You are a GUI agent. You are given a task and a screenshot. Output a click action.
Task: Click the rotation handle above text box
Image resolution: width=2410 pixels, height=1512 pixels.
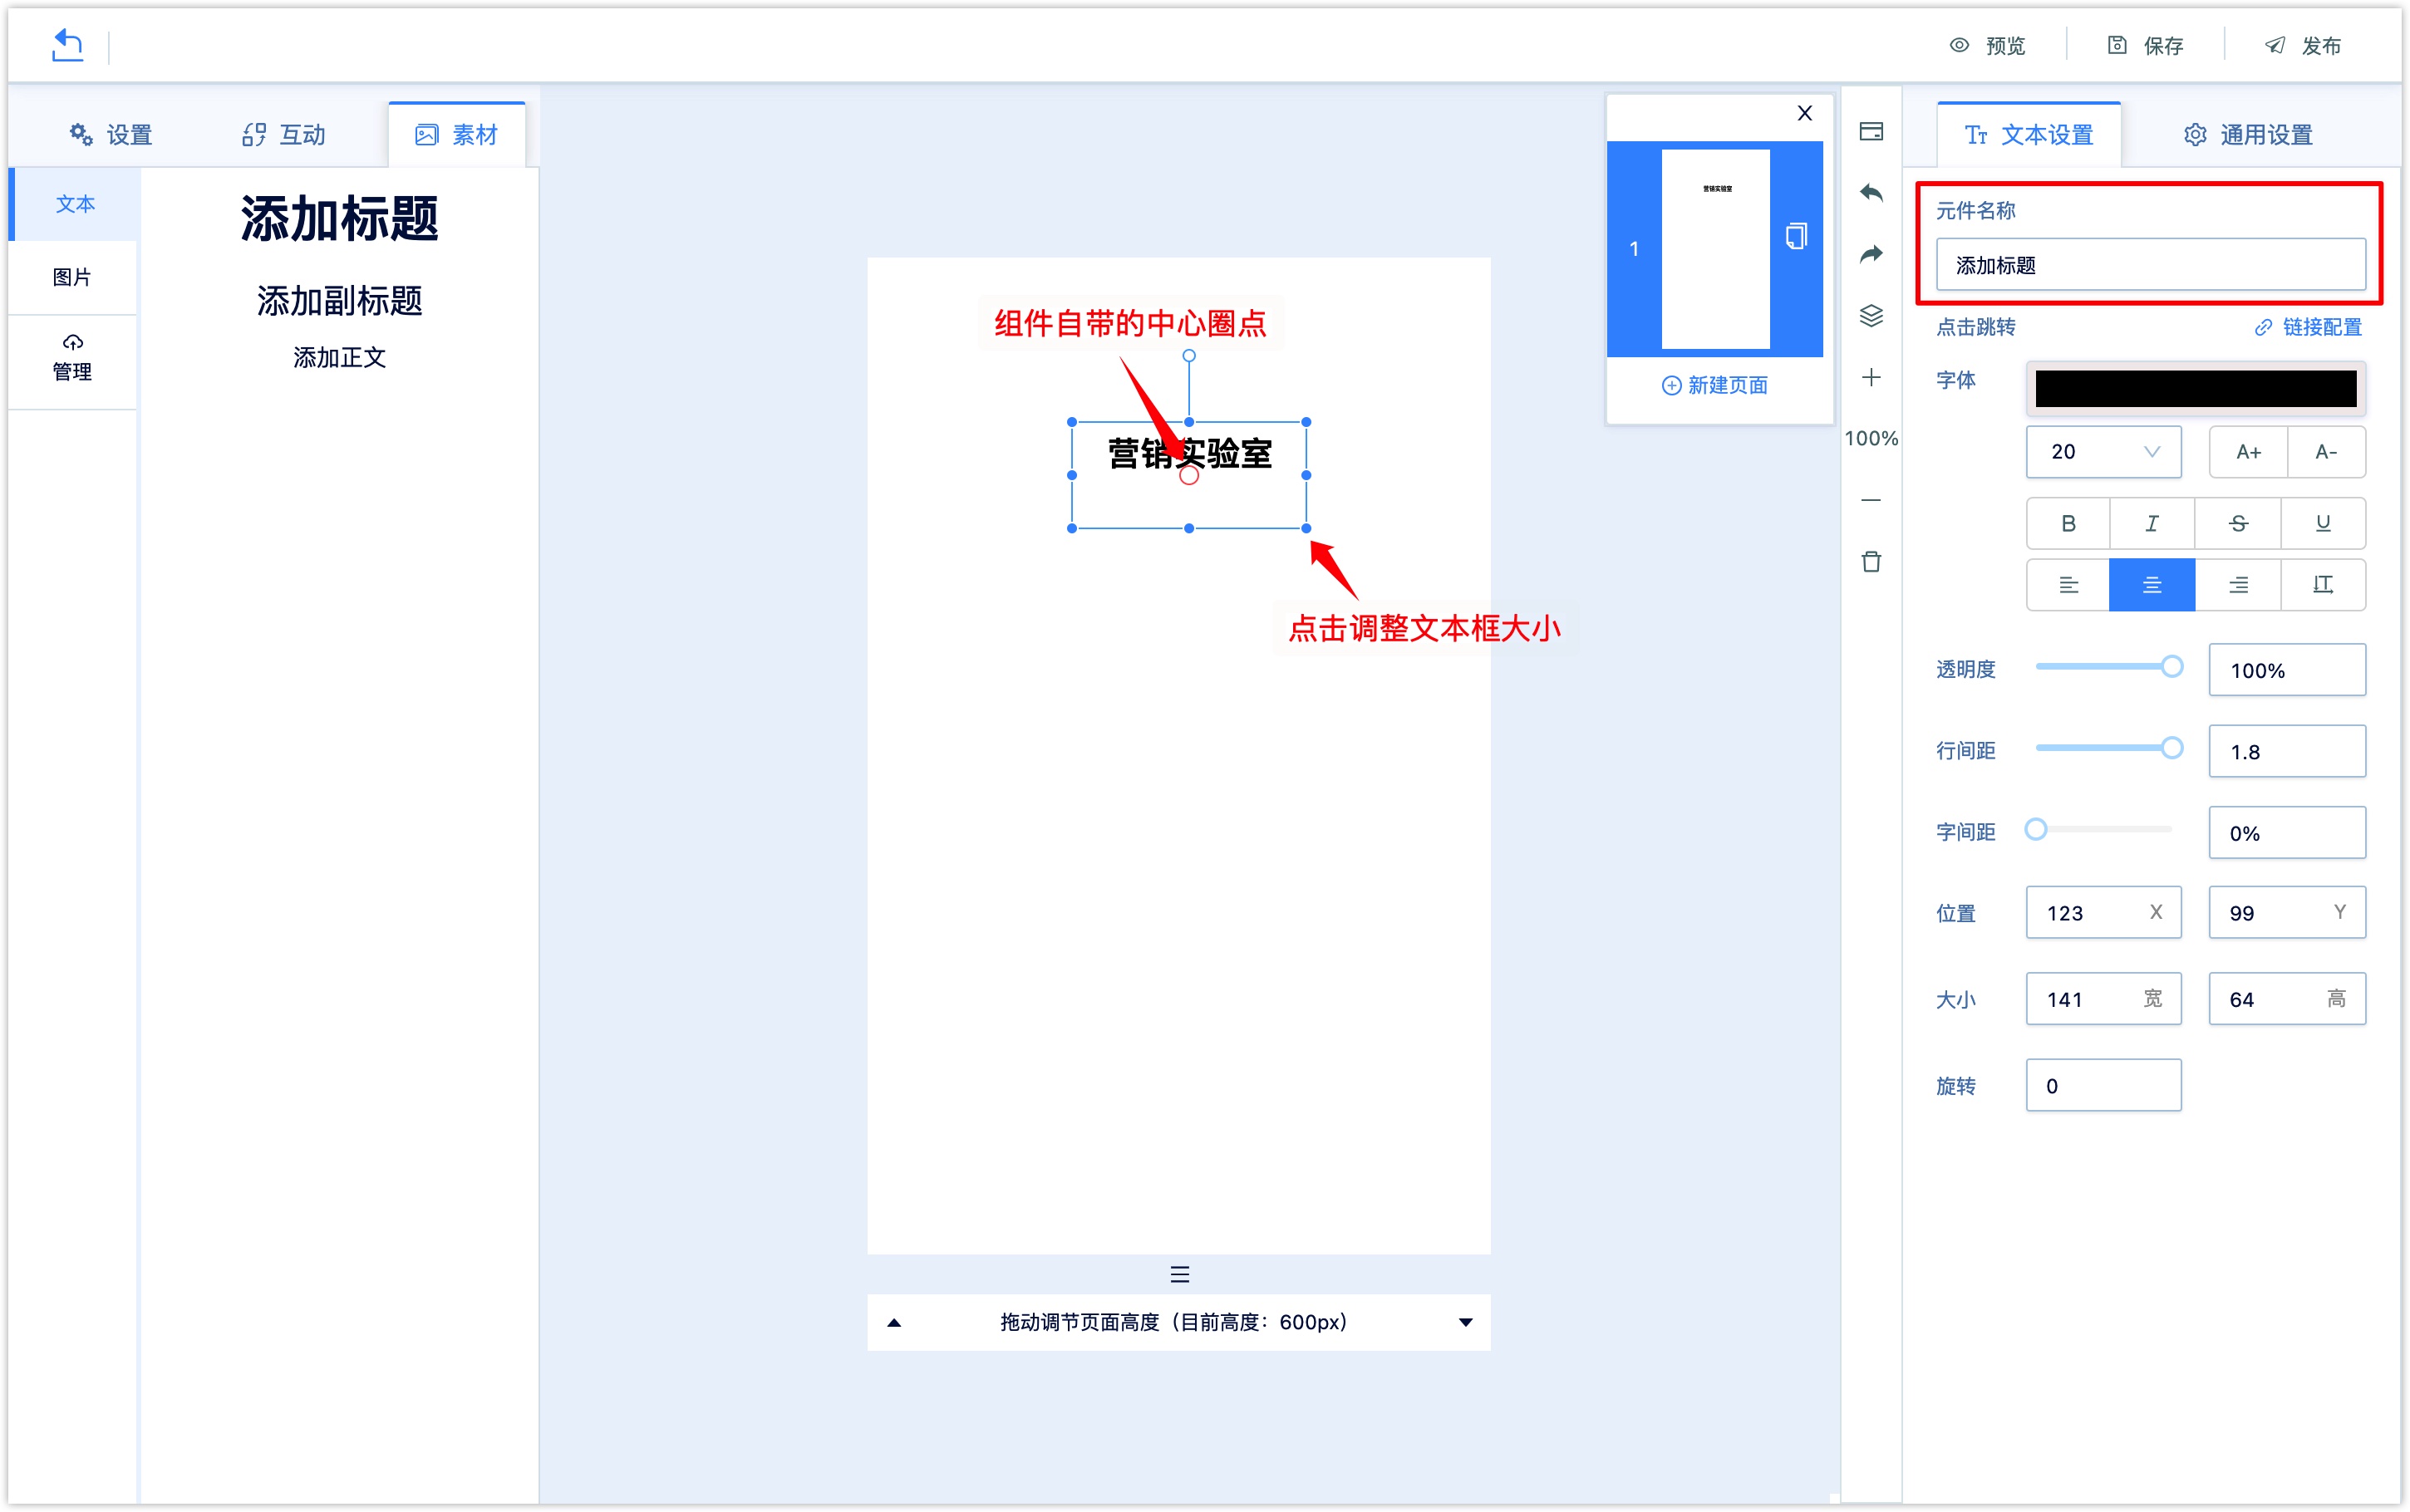click(x=1189, y=356)
